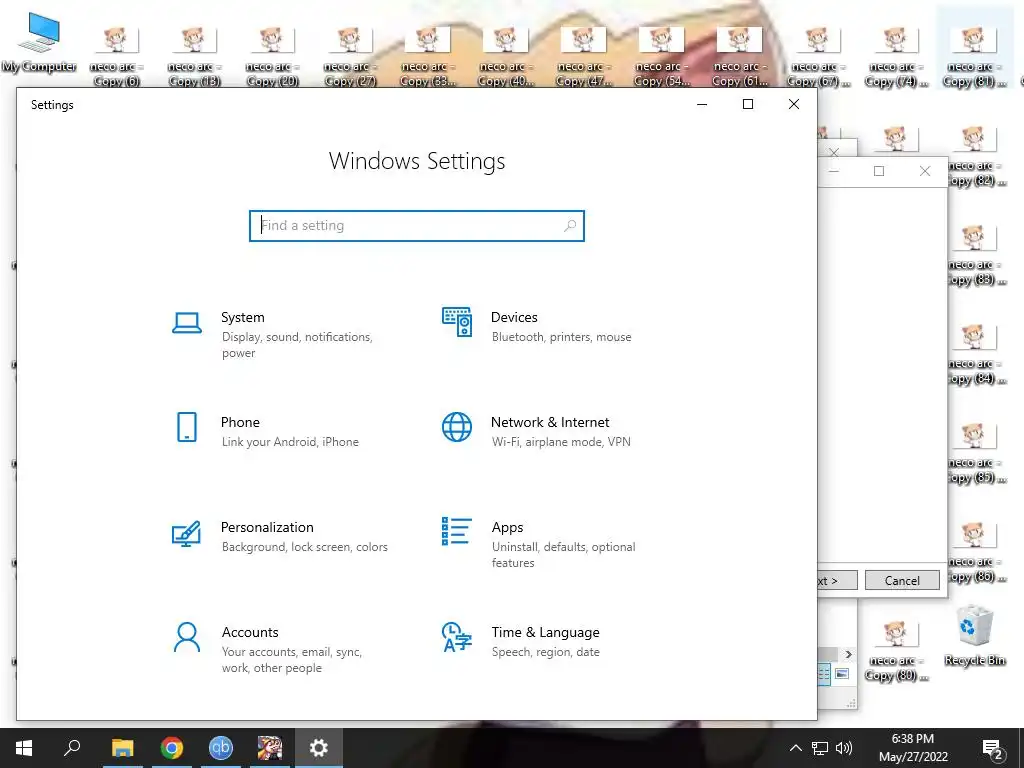This screenshot has height=768, width=1024.
Task: Click the search magnifier in Find a setting
Action: coord(569,225)
